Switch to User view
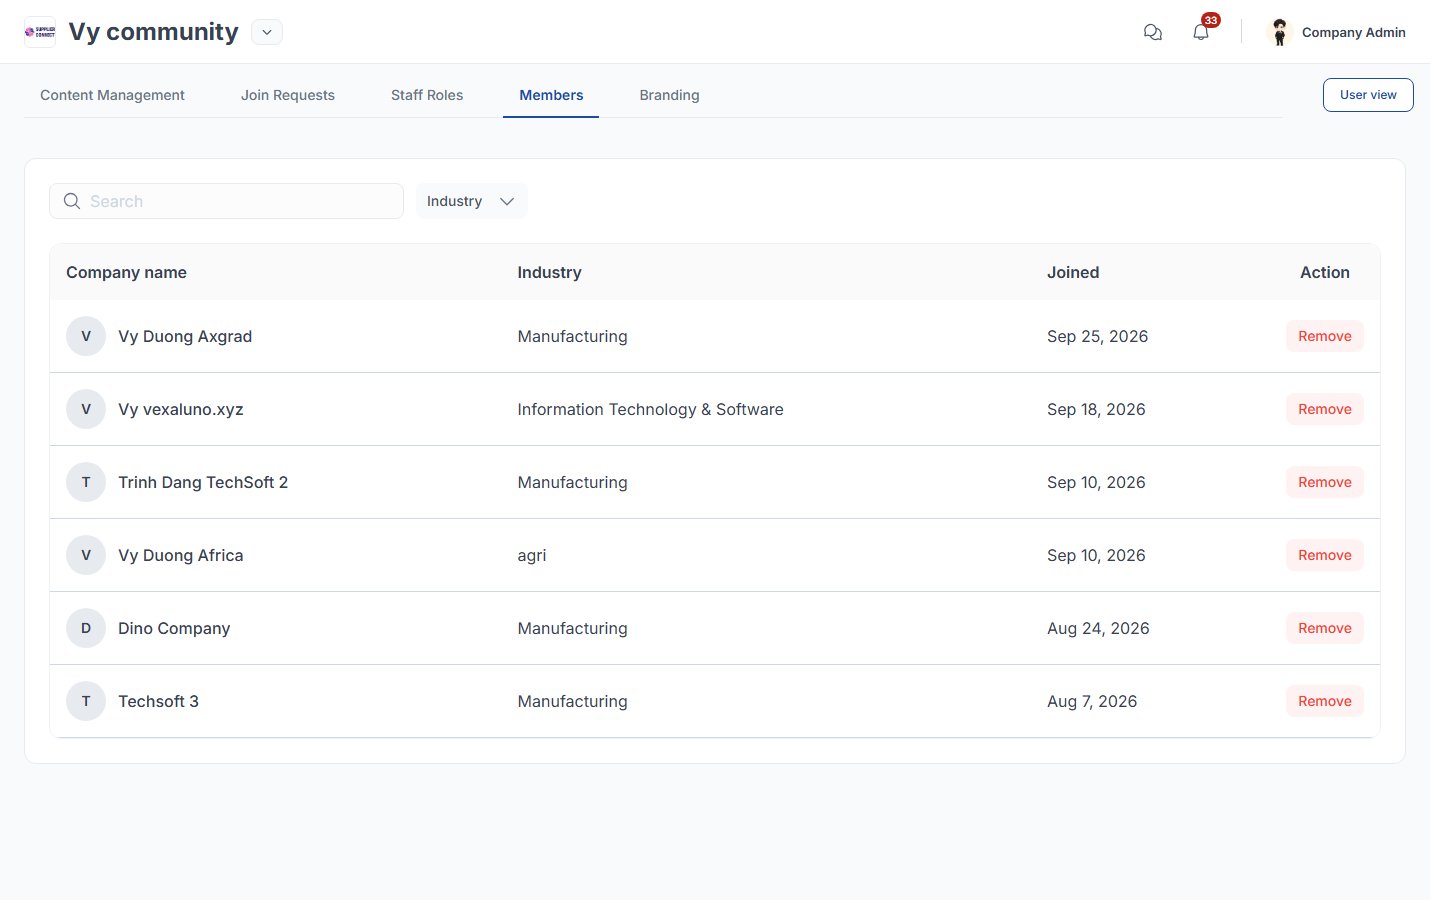 (1368, 95)
